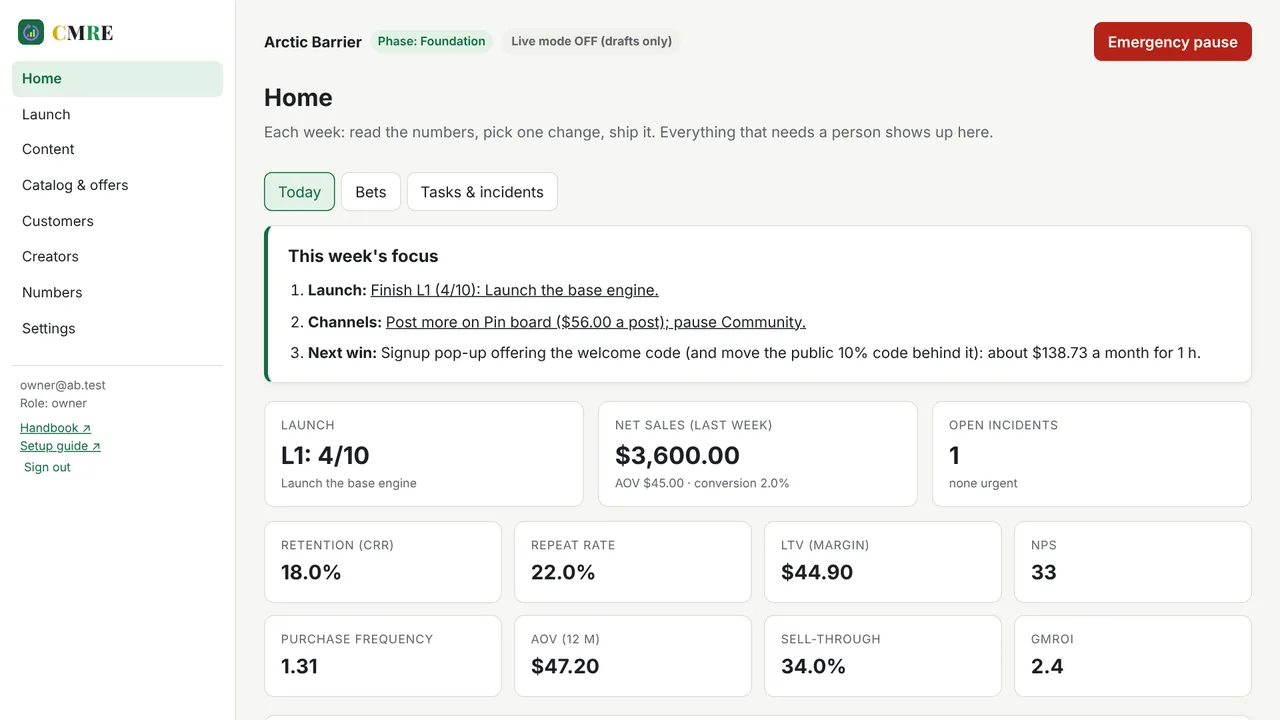1280x720 pixels.
Task: Select the AOV (12 m) $47.20 card
Action: [633, 656]
